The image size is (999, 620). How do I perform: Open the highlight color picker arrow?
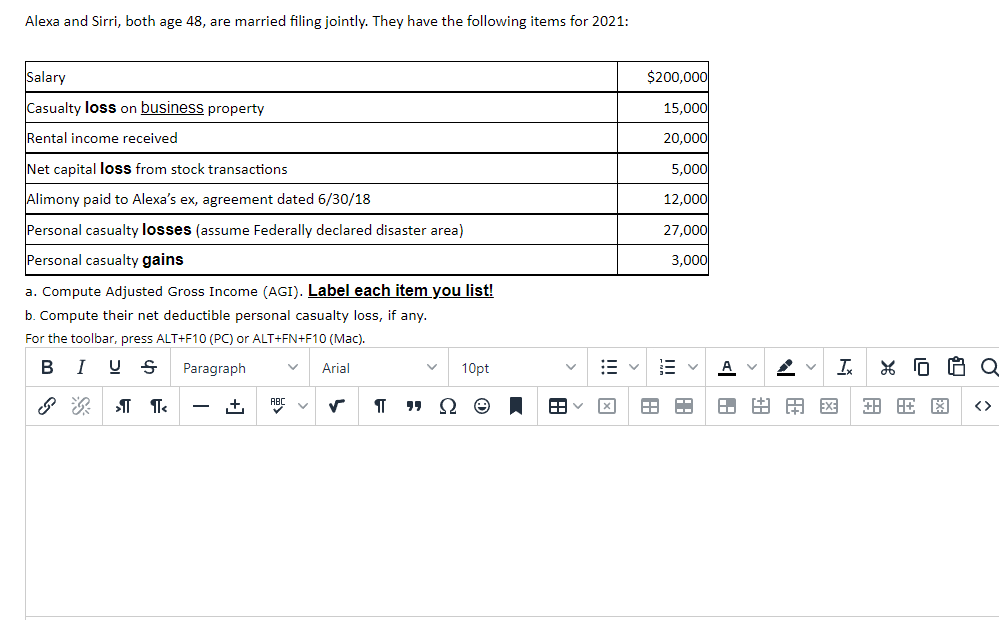810,367
